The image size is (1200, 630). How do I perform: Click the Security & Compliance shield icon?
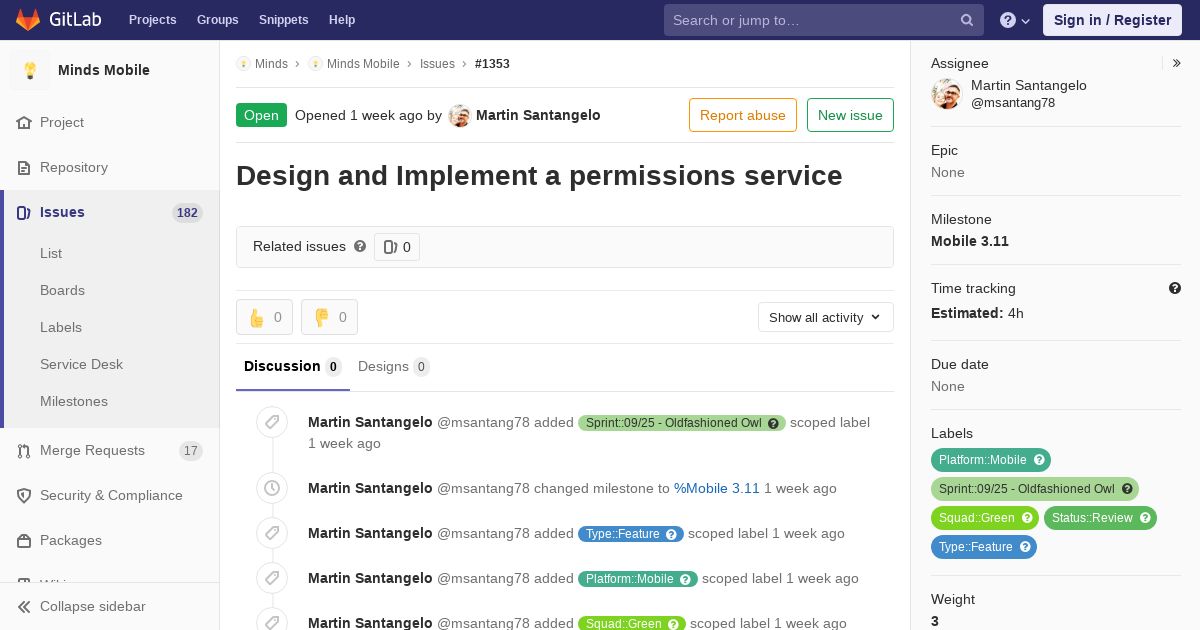pos(24,496)
